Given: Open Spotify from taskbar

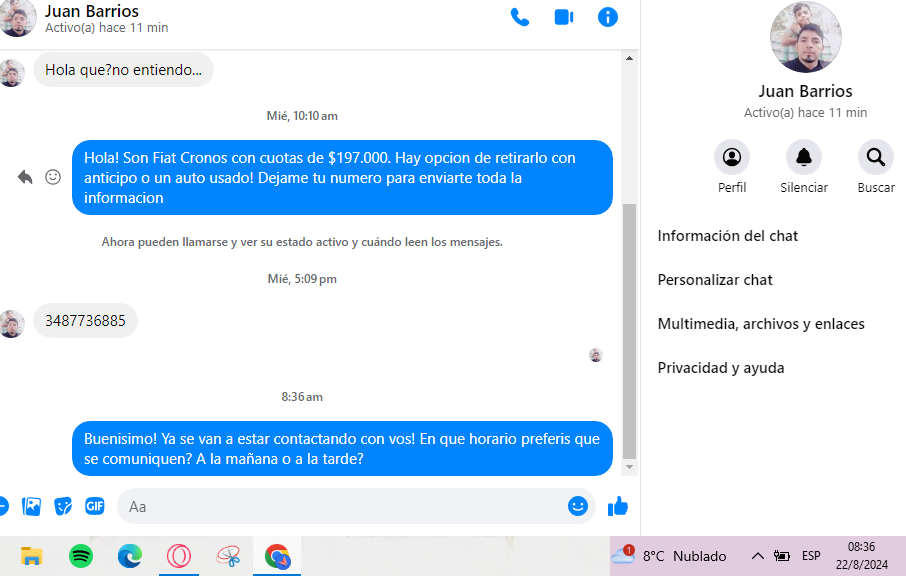Looking at the screenshot, I should tap(81, 556).
